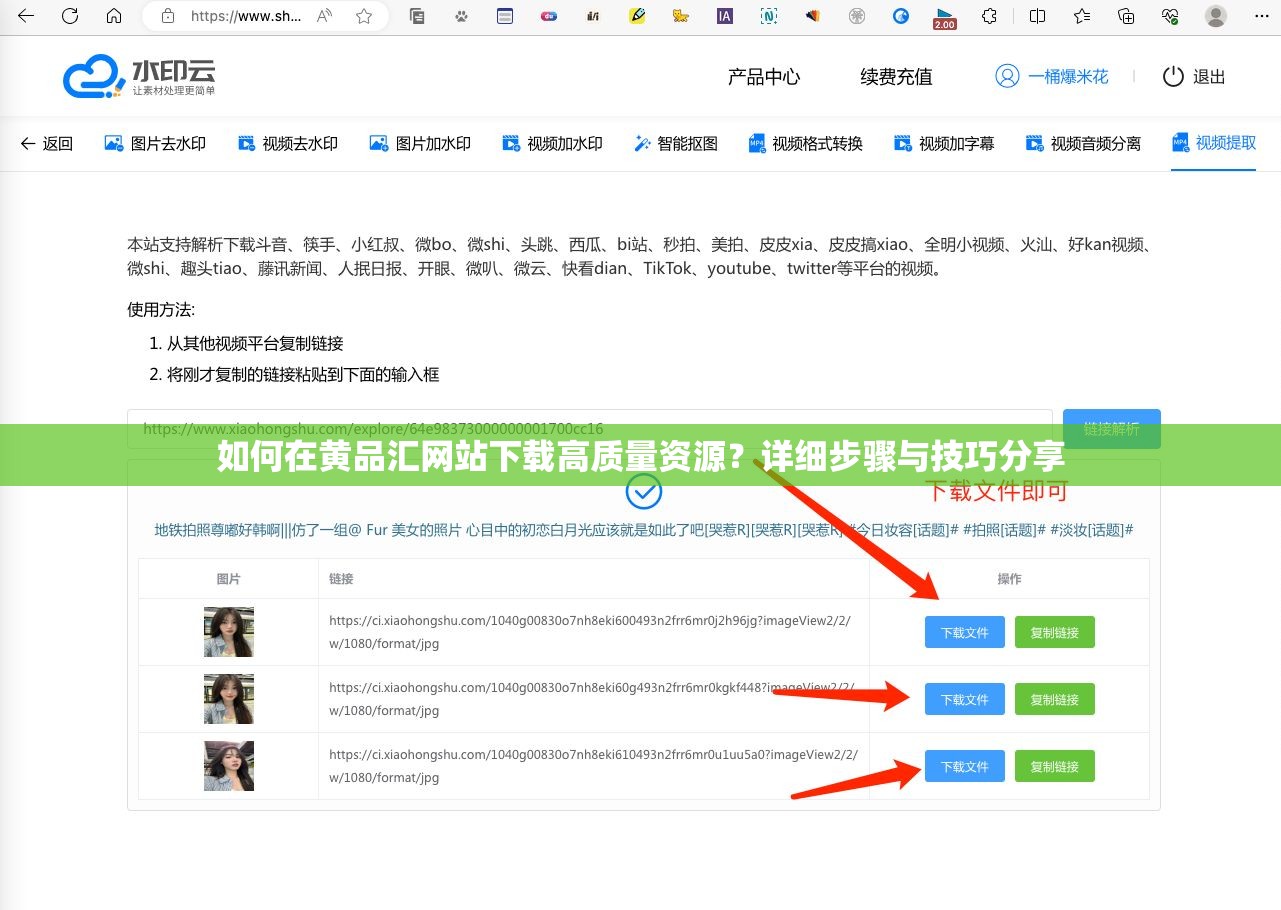Click the read aloud icon in the address bar
The image size is (1281, 910).
coord(324,16)
